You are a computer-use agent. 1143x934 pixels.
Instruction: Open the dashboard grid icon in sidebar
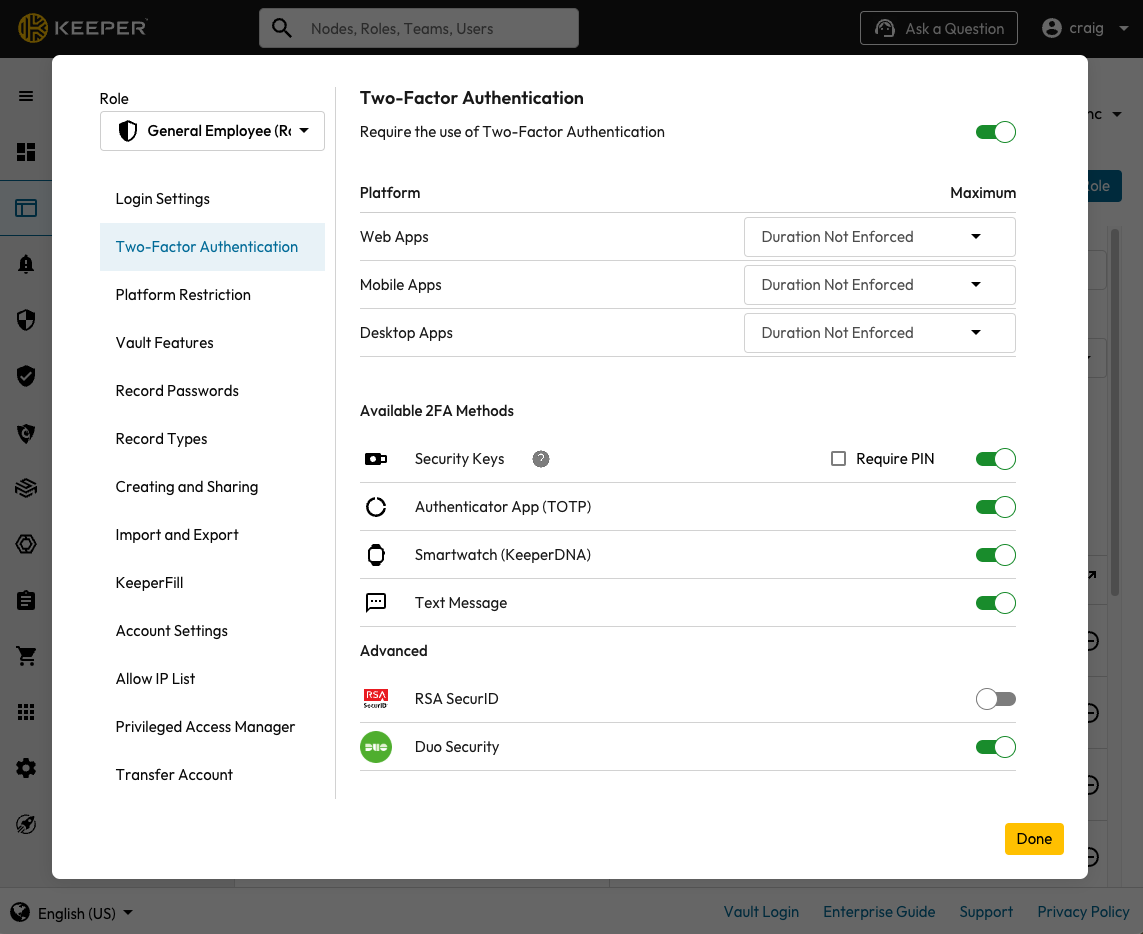point(26,152)
